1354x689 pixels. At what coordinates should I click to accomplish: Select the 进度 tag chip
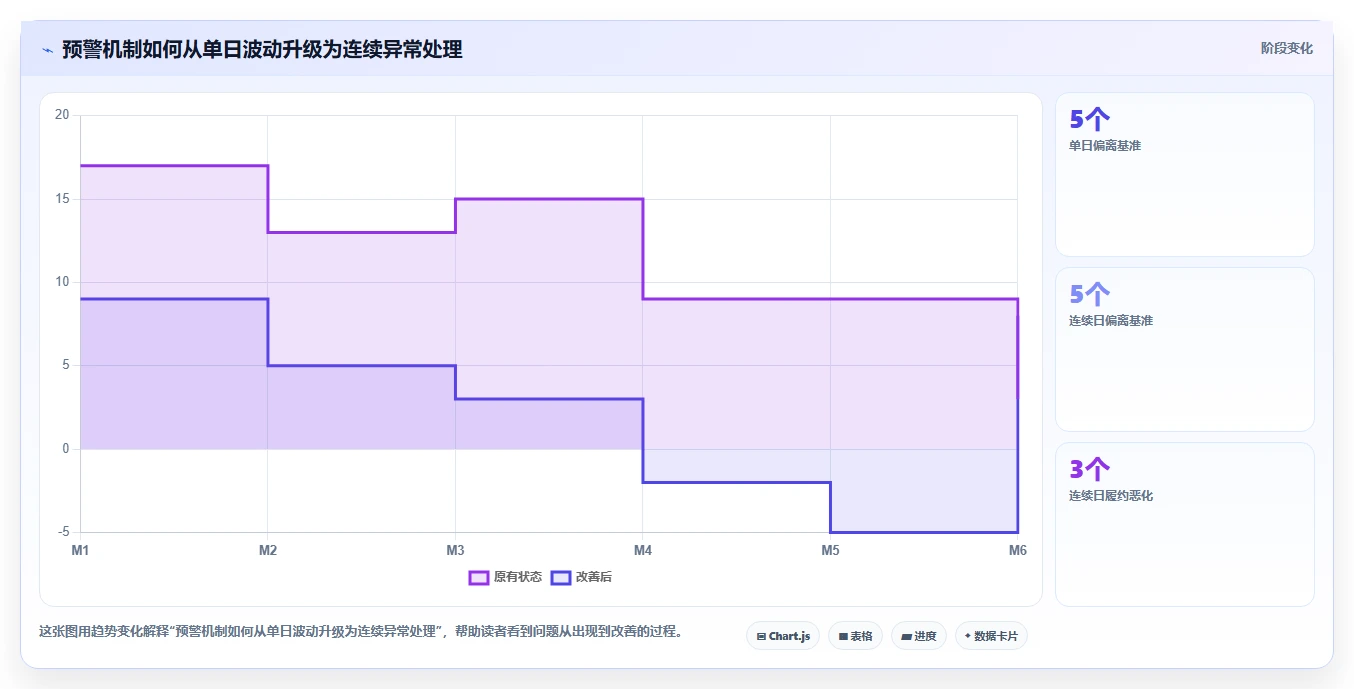(919, 636)
